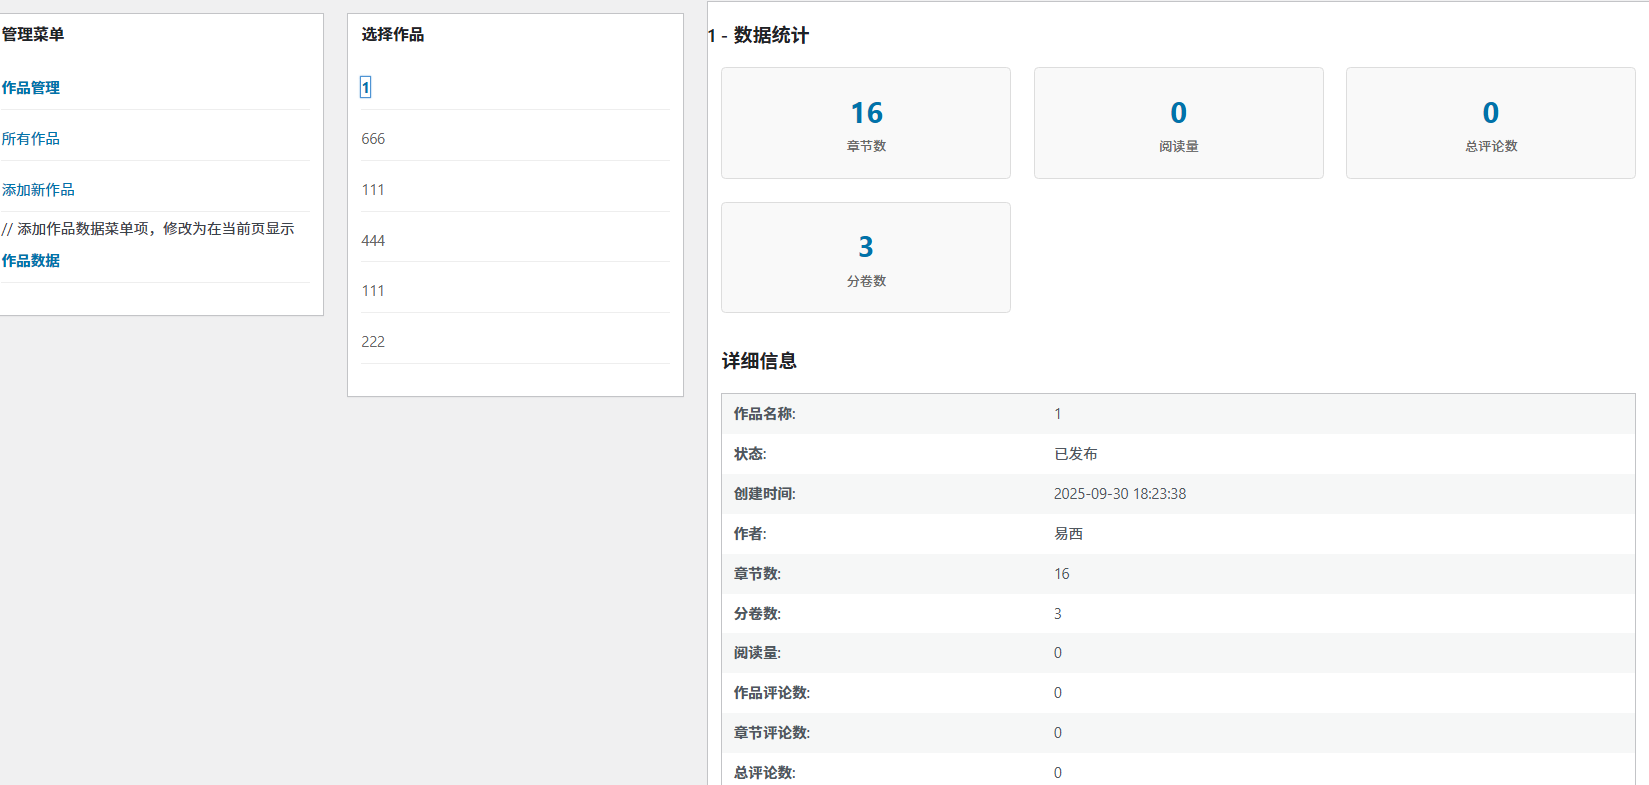Screen dimensions: 1649x785
Task: Select the work named 666
Action: point(373,139)
